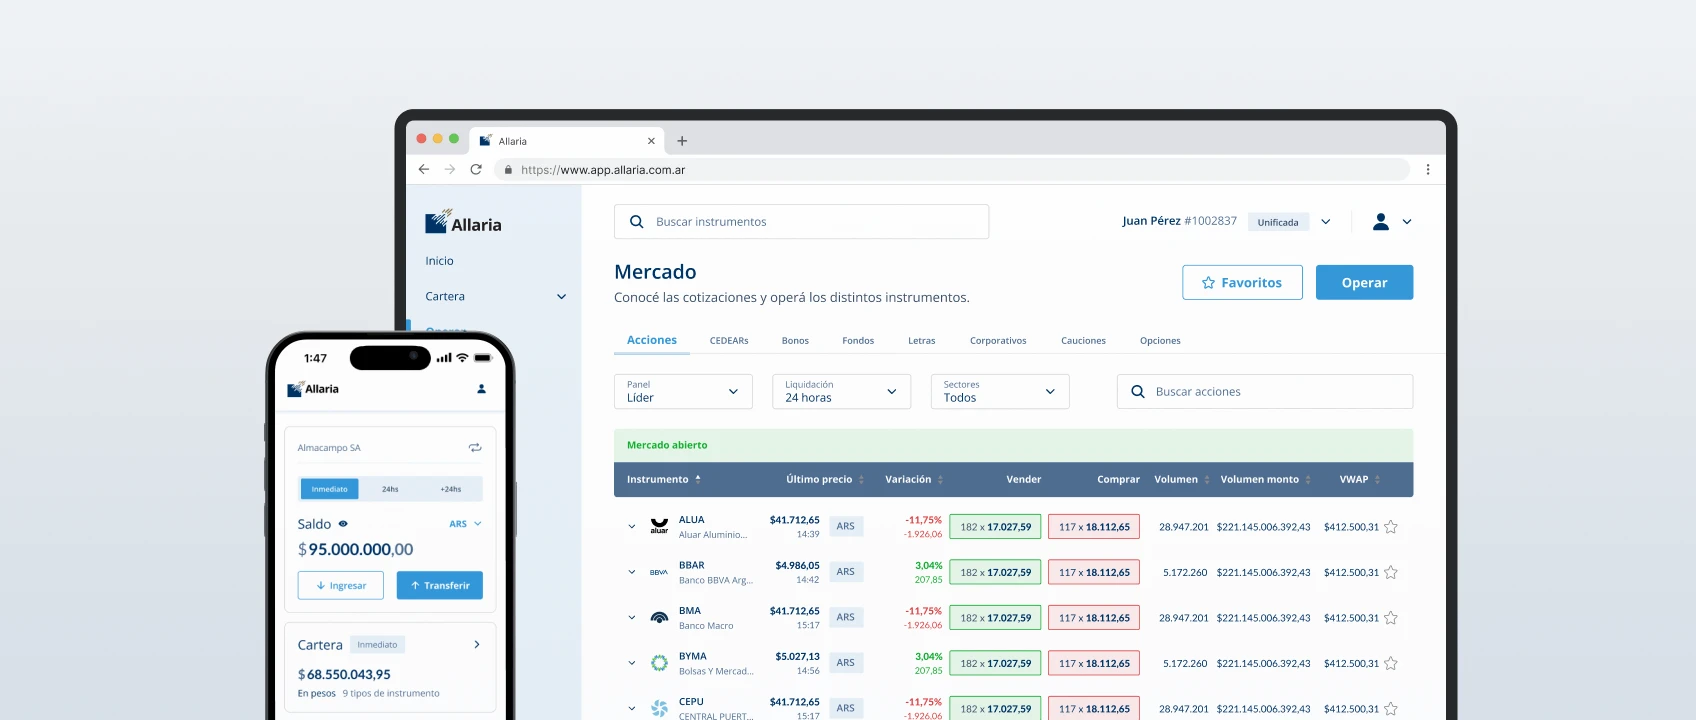Expand the BBAR row chevron
This screenshot has height=720, width=1696.
pos(632,572)
